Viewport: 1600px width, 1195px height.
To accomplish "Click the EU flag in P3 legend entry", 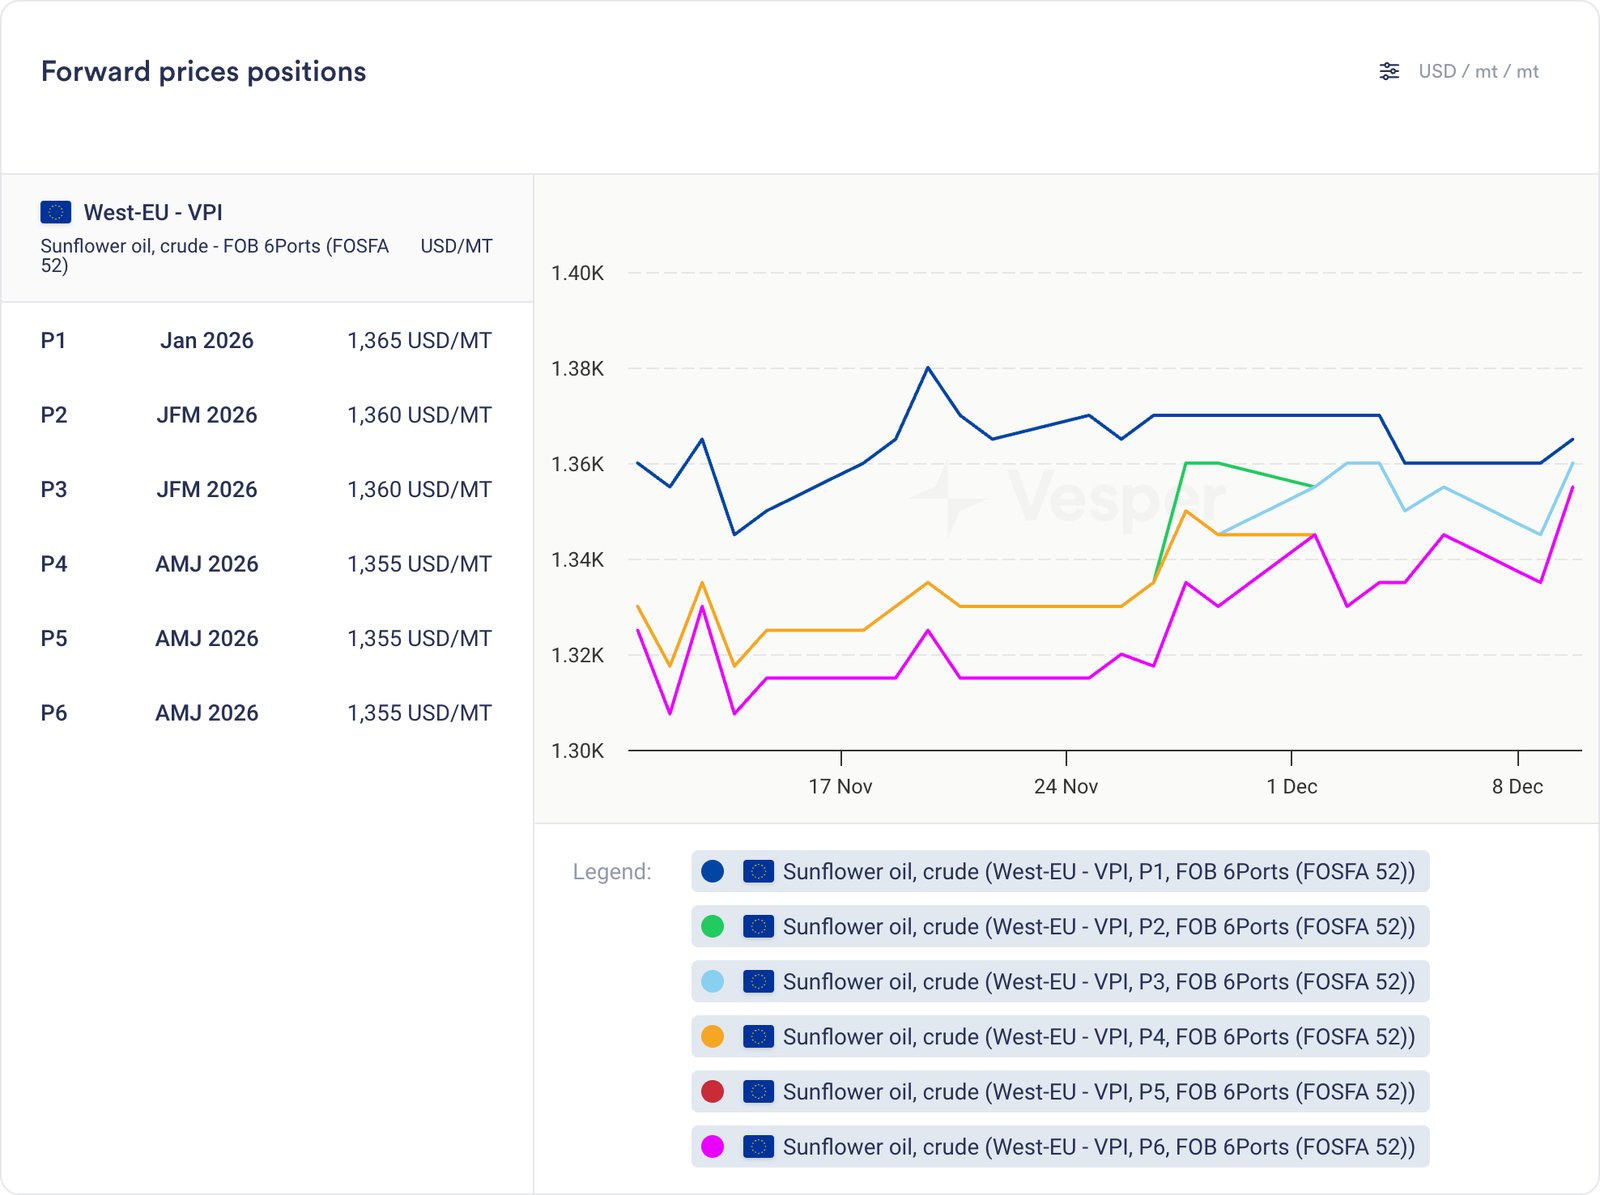I will 758,982.
